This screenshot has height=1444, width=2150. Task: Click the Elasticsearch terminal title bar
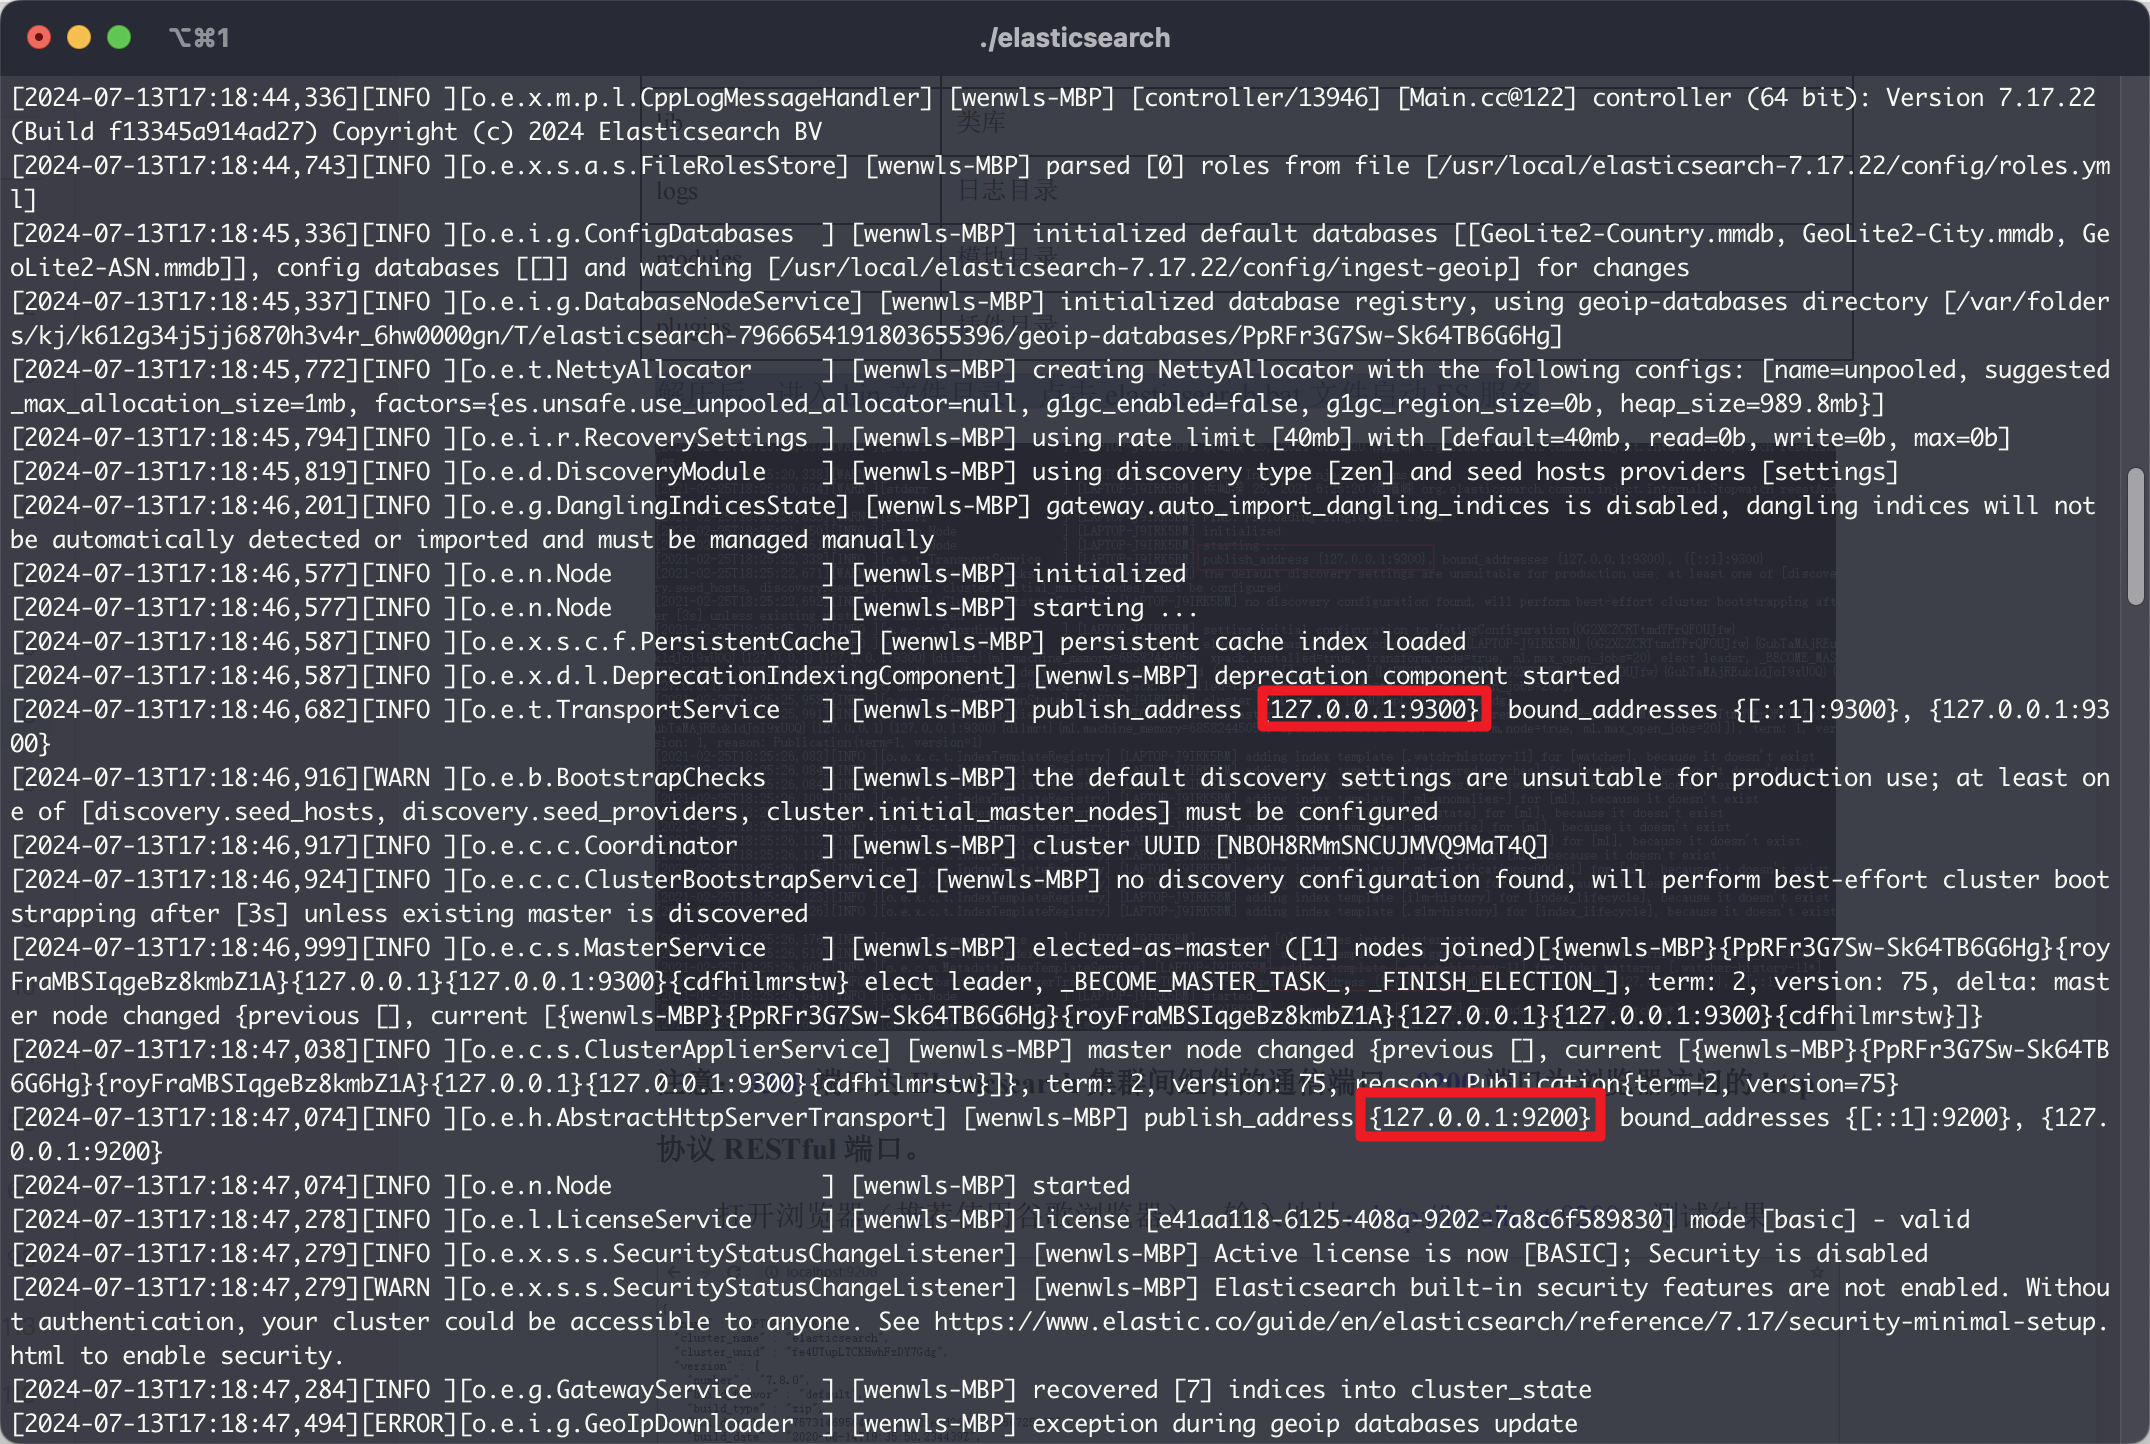(x=1075, y=37)
